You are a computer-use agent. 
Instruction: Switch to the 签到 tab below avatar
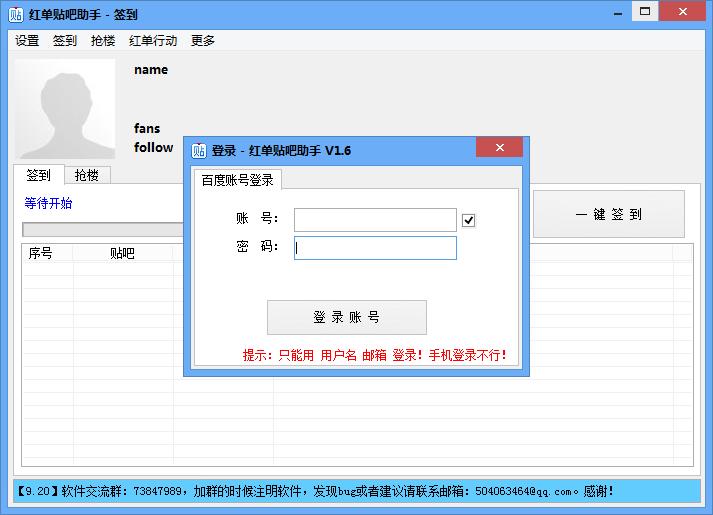(38, 175)
